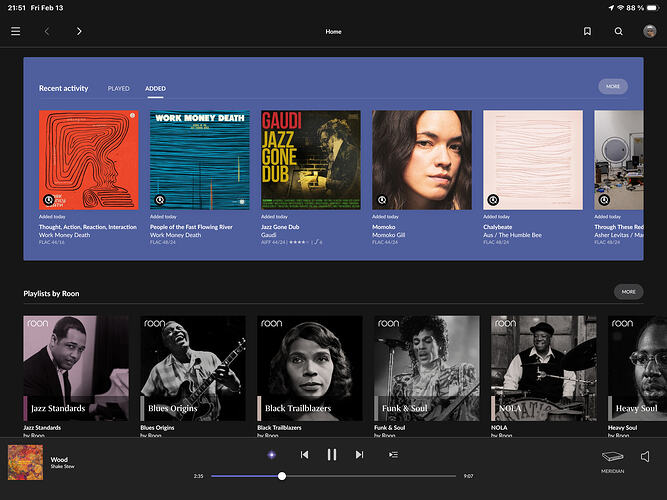Open the Jazz Gone Dub album cover
The image size is (667, 500).
[310, 159]
